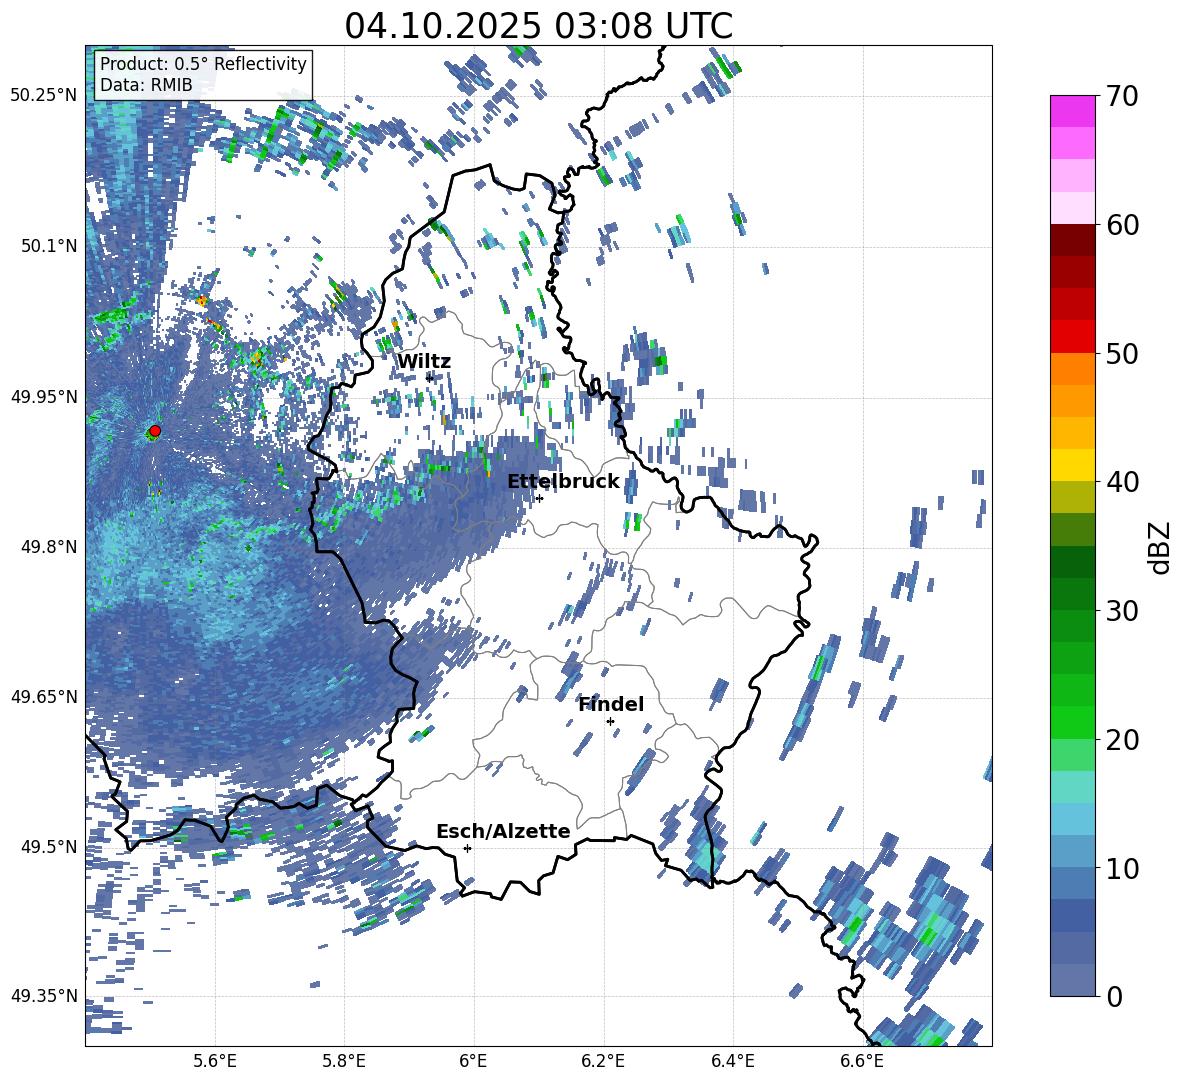The height and width of the screenshot is (1081, 1184).
Task: Click the Product: 0.5° Reflectivity text
Action: [203, 63]
